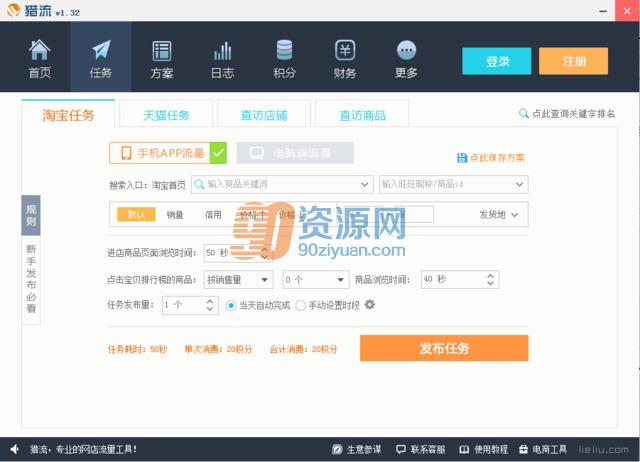Image resolution: width=640 pixels, height=462 pixels.
Task: Open the 按销售量 dropdown
Action: click(238, 280)
